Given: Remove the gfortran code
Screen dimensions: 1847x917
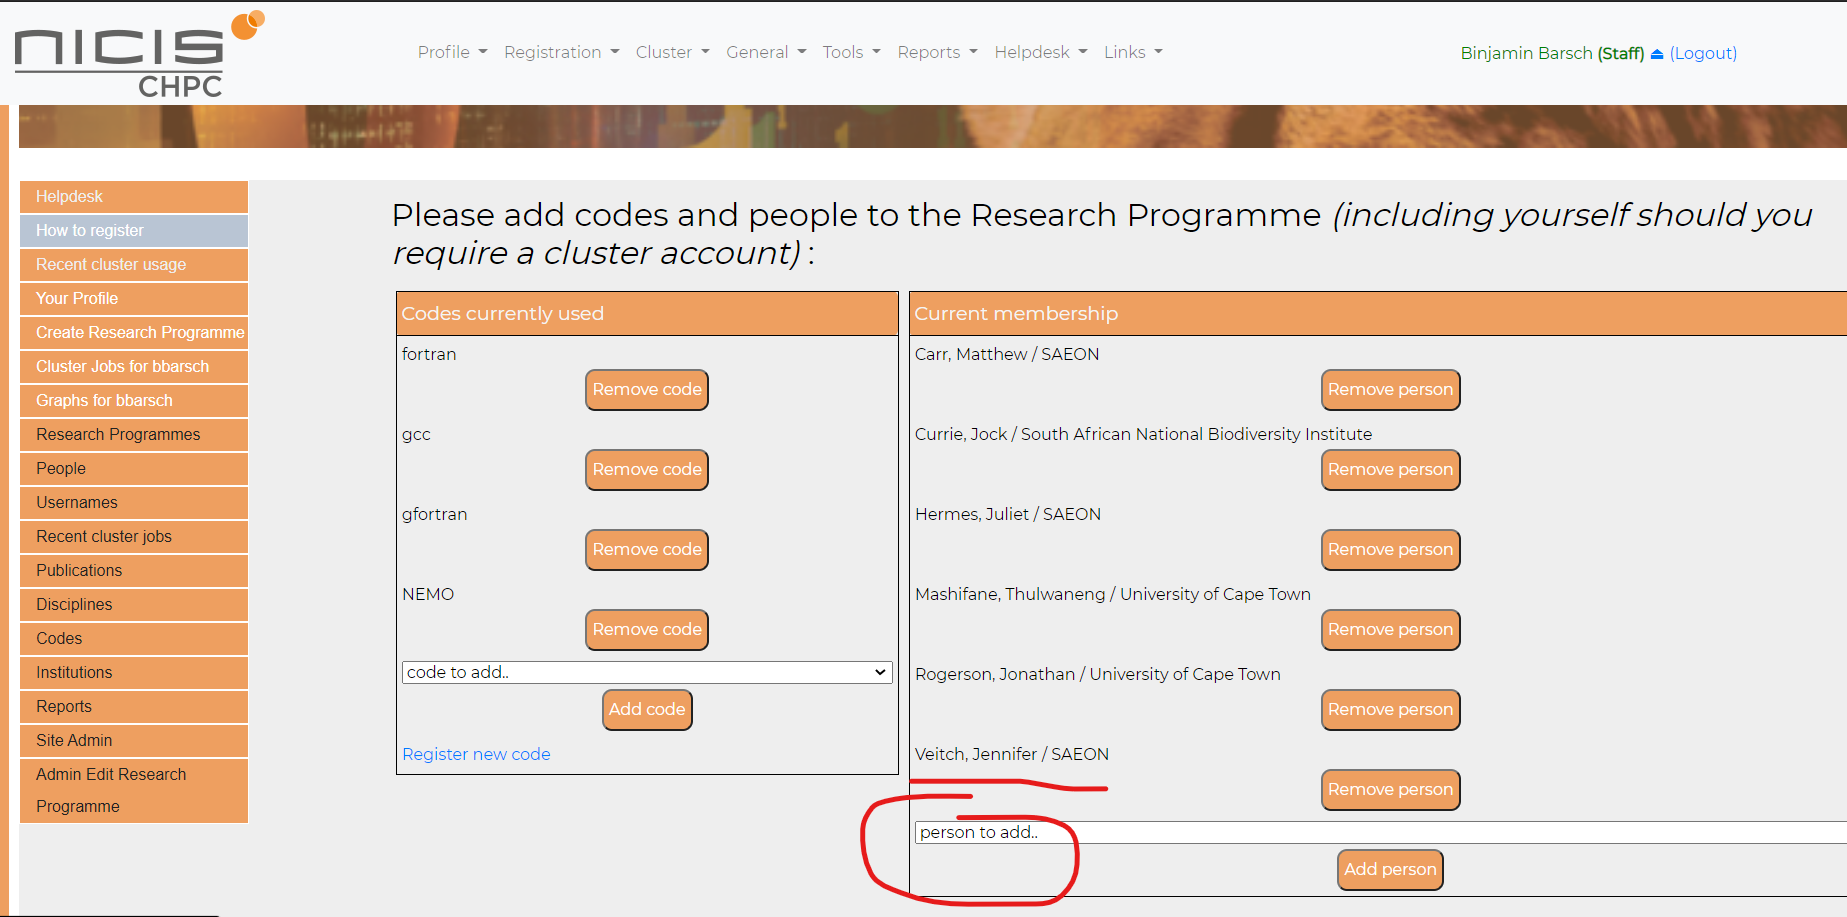Looking at the screenshot, I should (x=647, y=550).
